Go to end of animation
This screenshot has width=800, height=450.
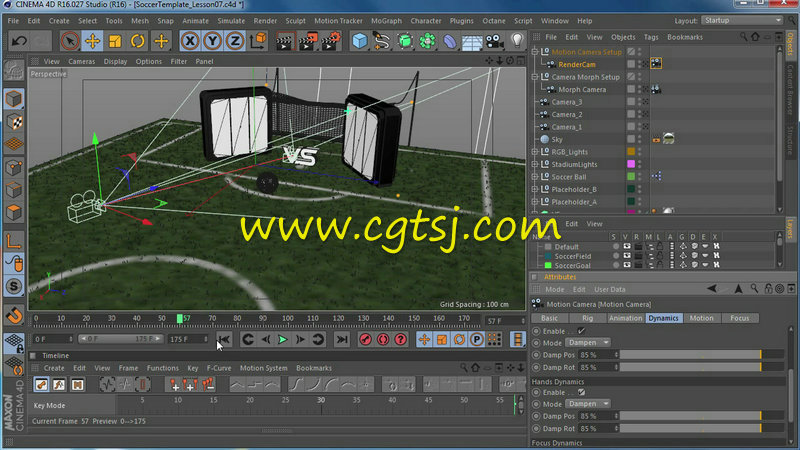(342, 339)
